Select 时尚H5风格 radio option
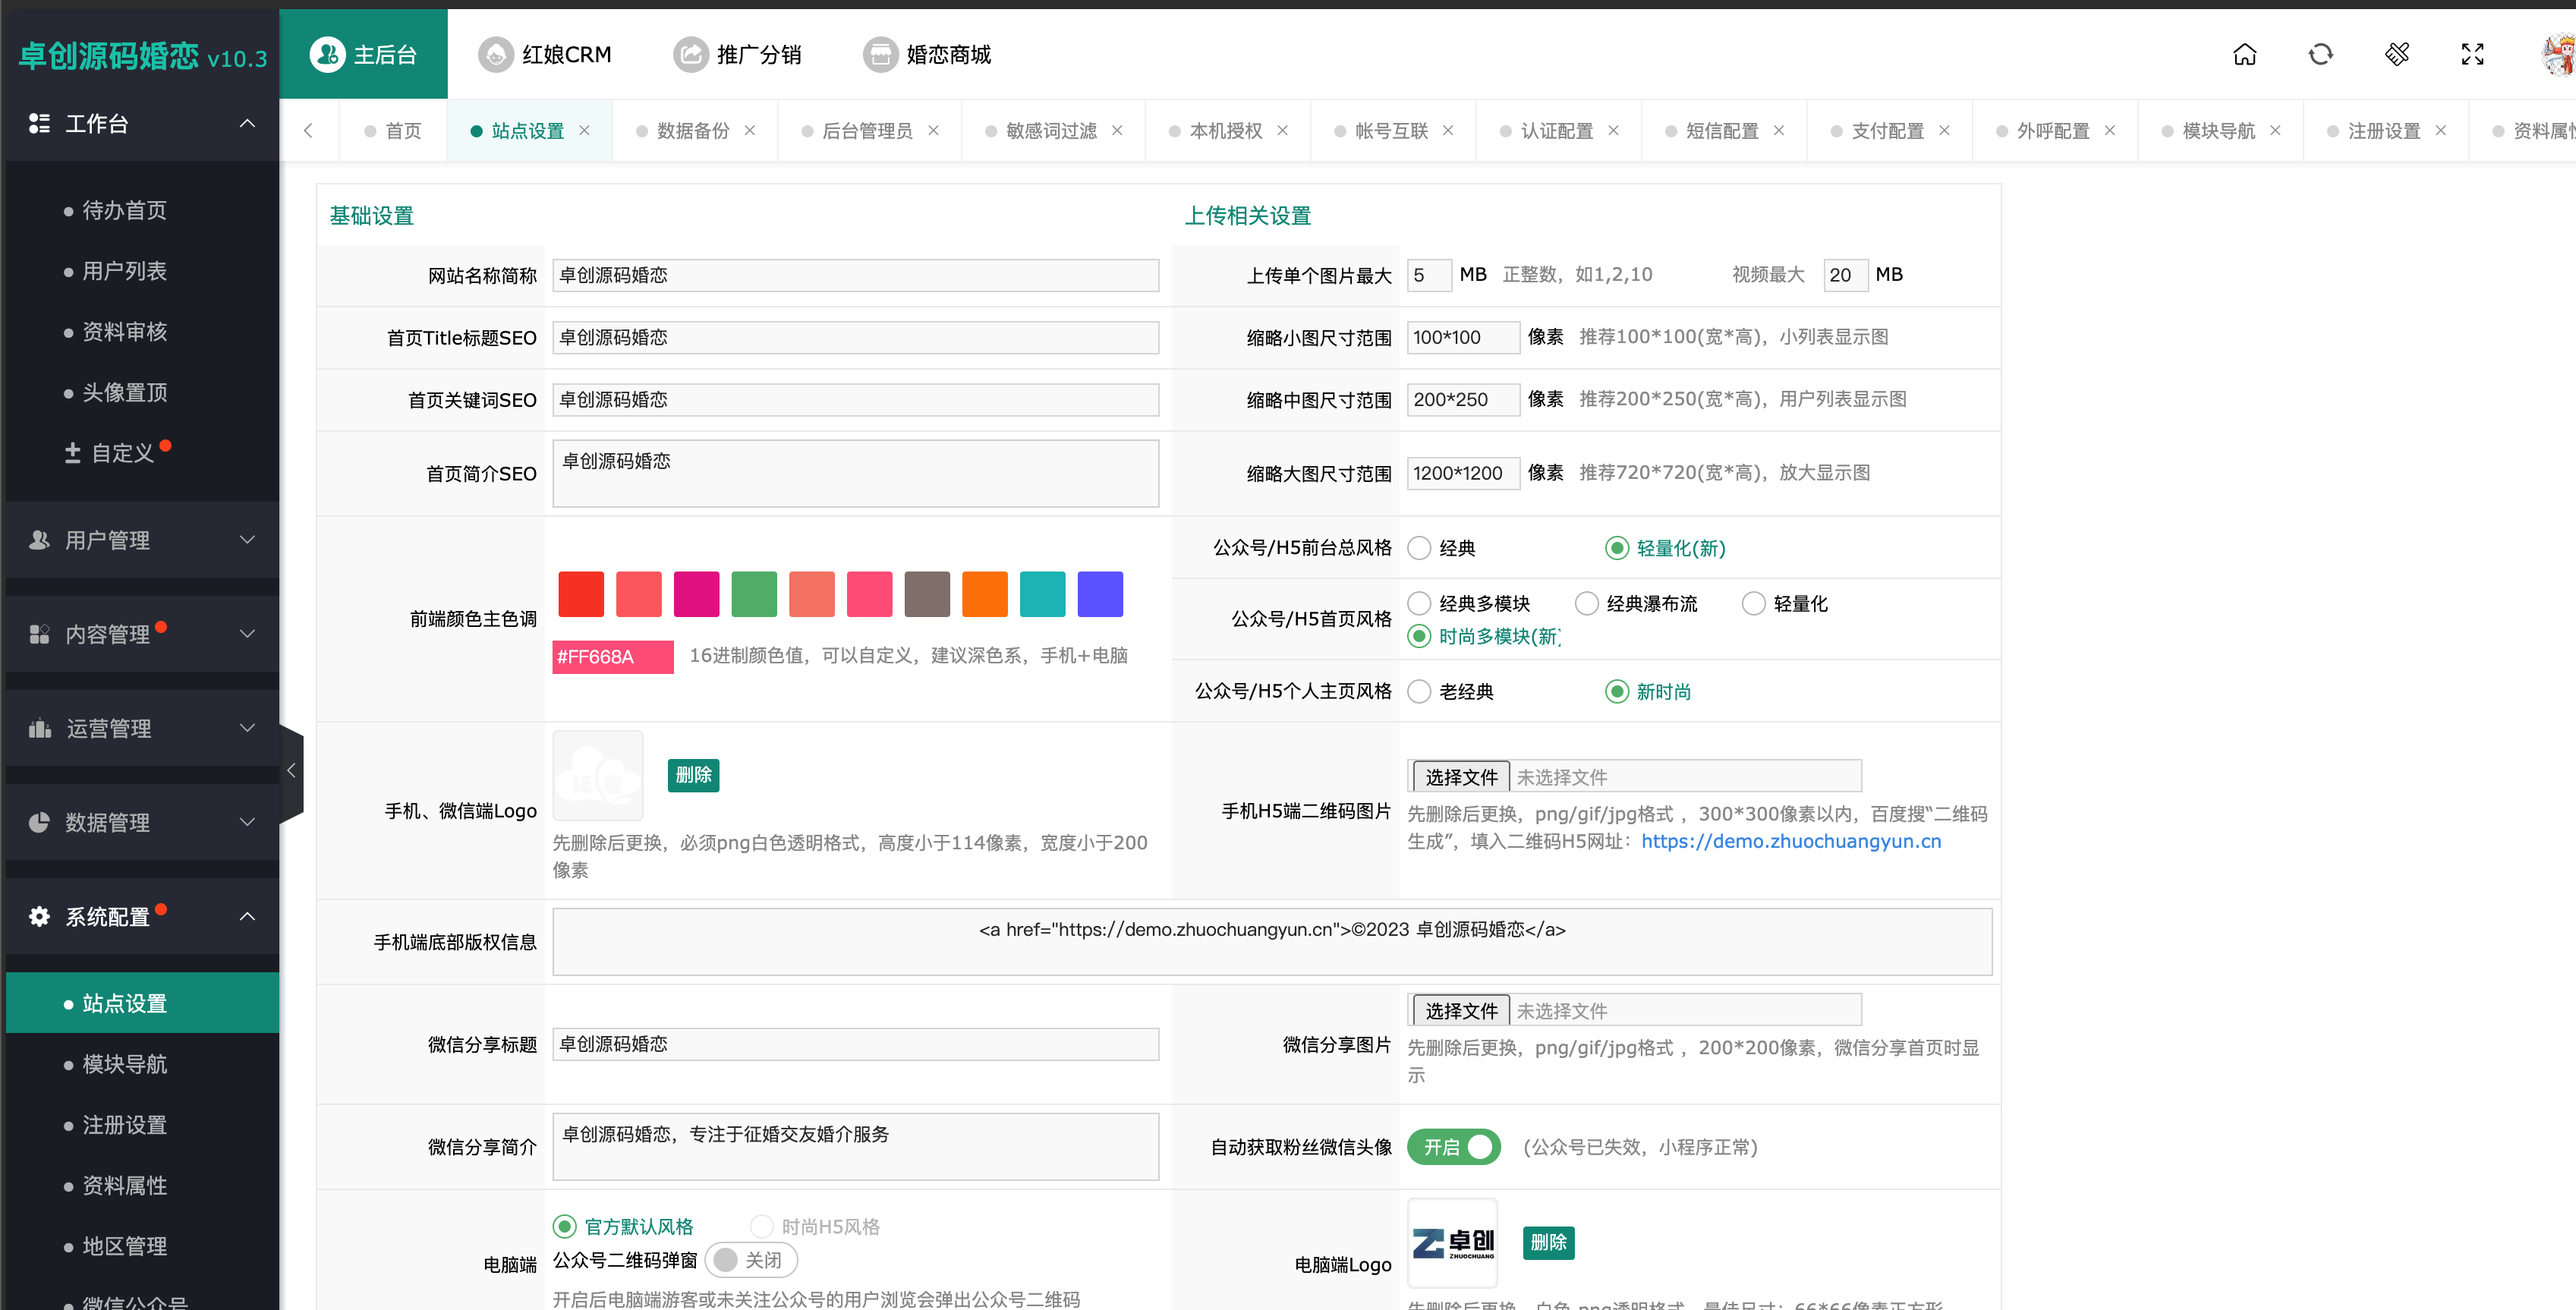 point(761,1226)
